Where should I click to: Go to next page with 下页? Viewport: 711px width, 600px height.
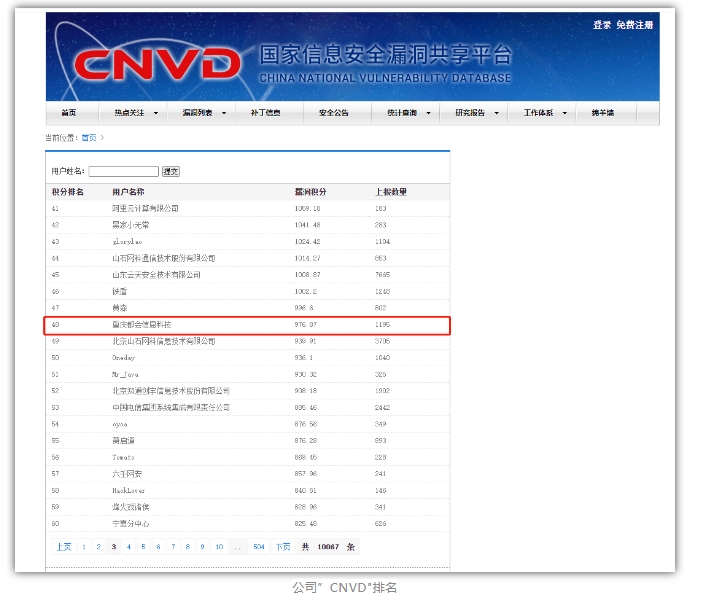click(x=283, y=547)
